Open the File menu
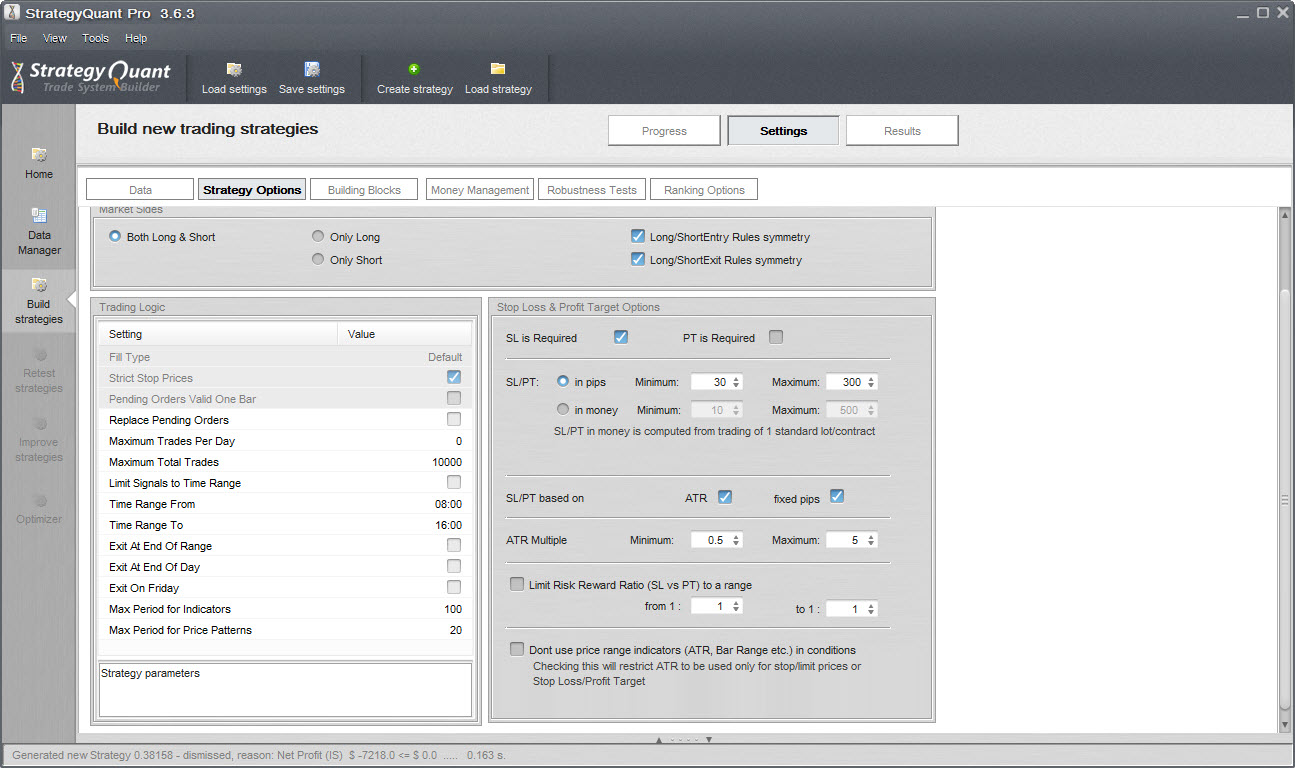 pos(19,38)
